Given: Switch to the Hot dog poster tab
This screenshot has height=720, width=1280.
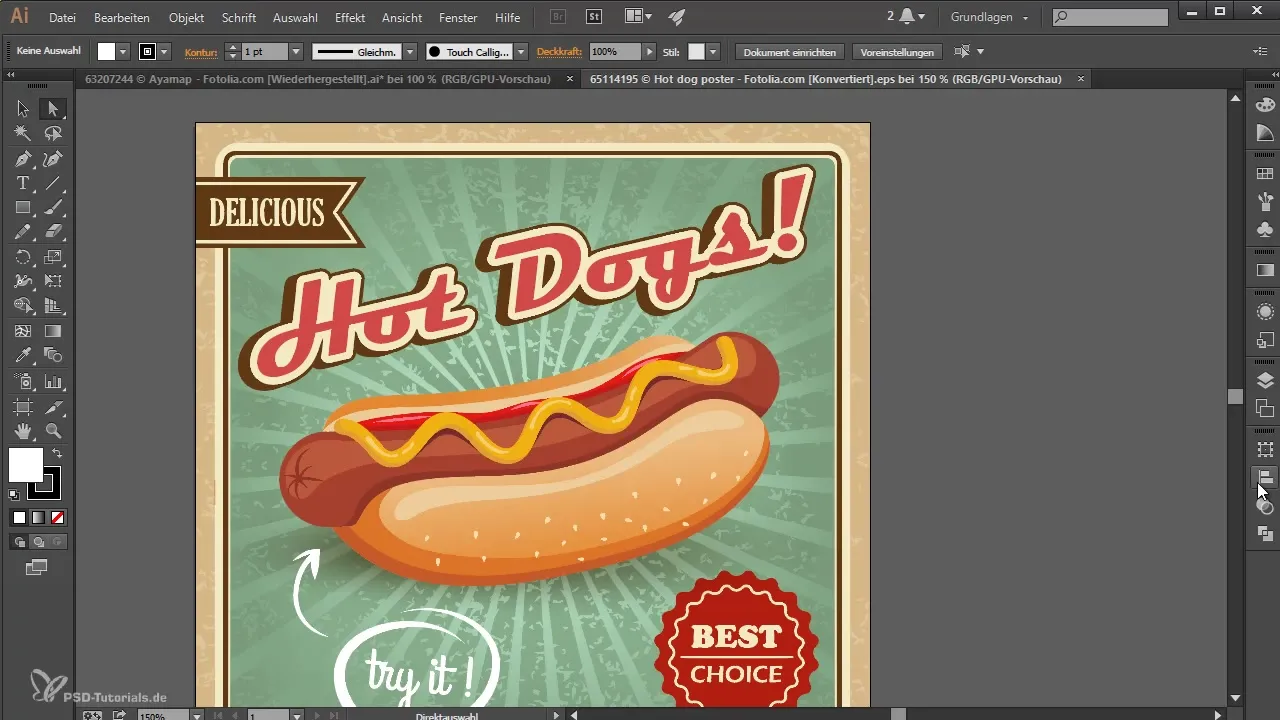Looking at the screenshot, I should coord(826,78).
